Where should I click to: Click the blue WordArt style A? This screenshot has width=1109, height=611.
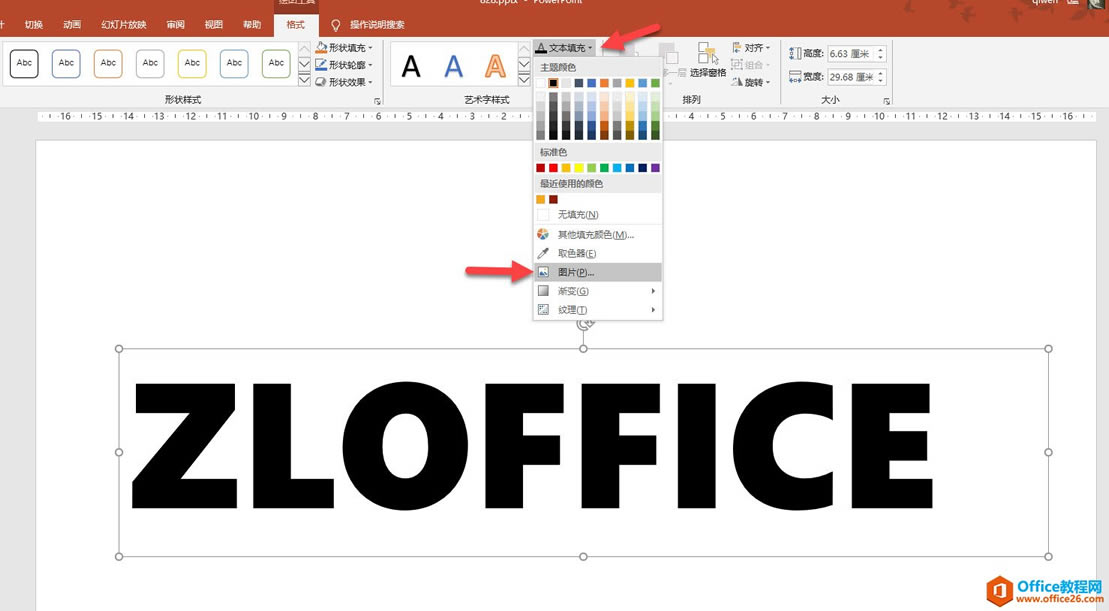coord(452,64)
